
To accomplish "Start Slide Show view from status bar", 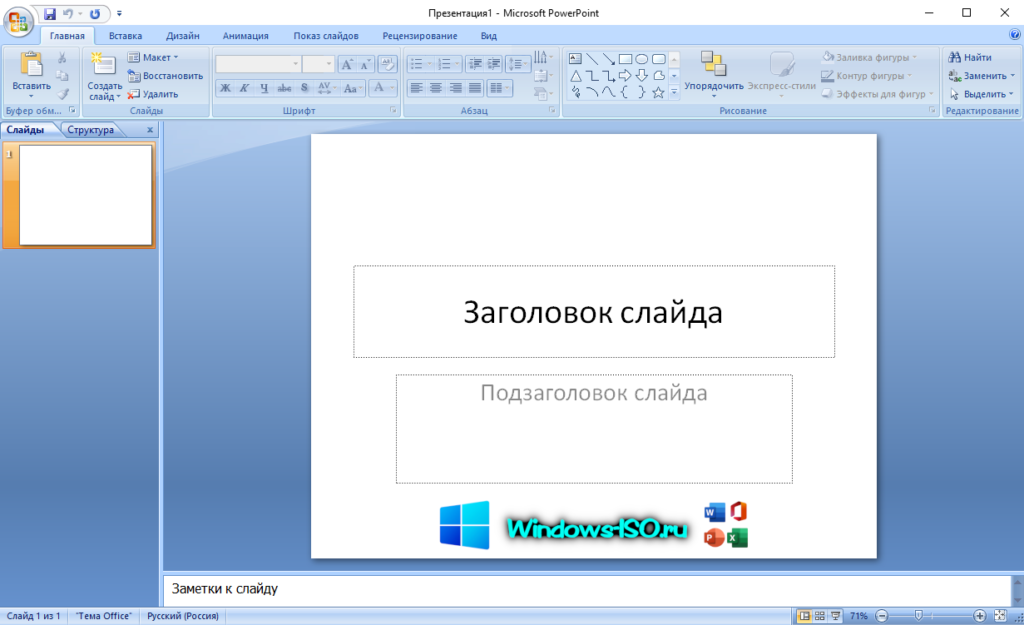I will tap(835, 616).
